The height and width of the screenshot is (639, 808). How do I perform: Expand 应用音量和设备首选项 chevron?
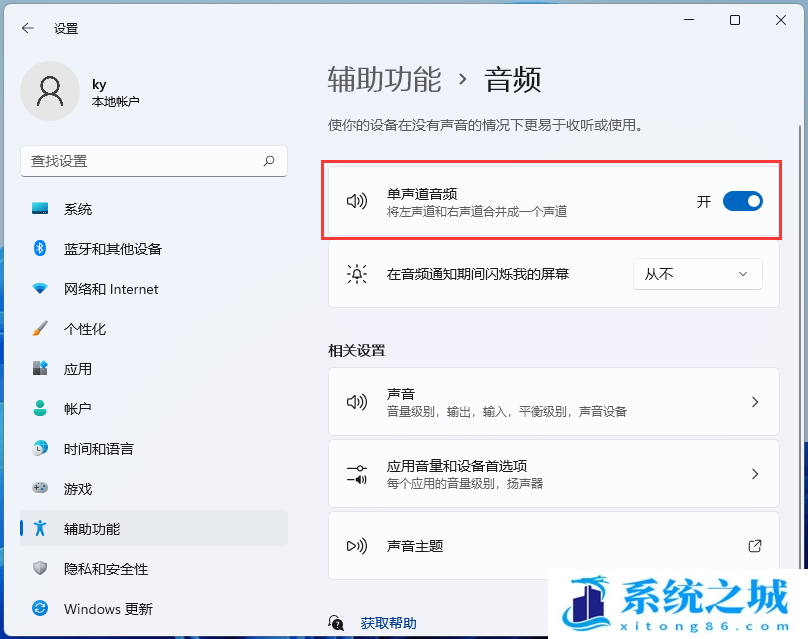755,474
